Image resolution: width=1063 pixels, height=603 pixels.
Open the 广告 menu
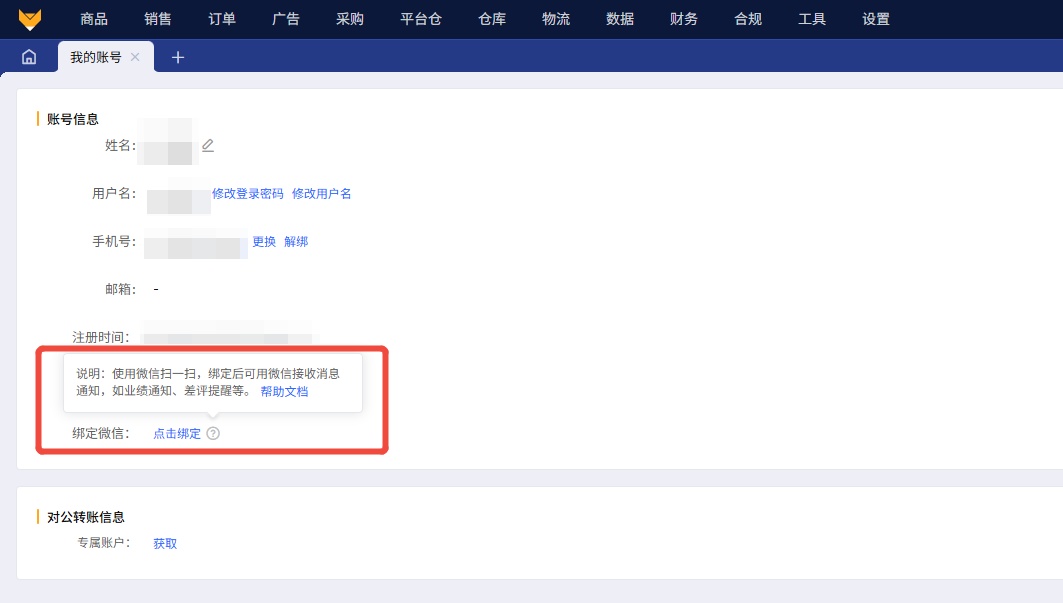click(x=285, y=19)
